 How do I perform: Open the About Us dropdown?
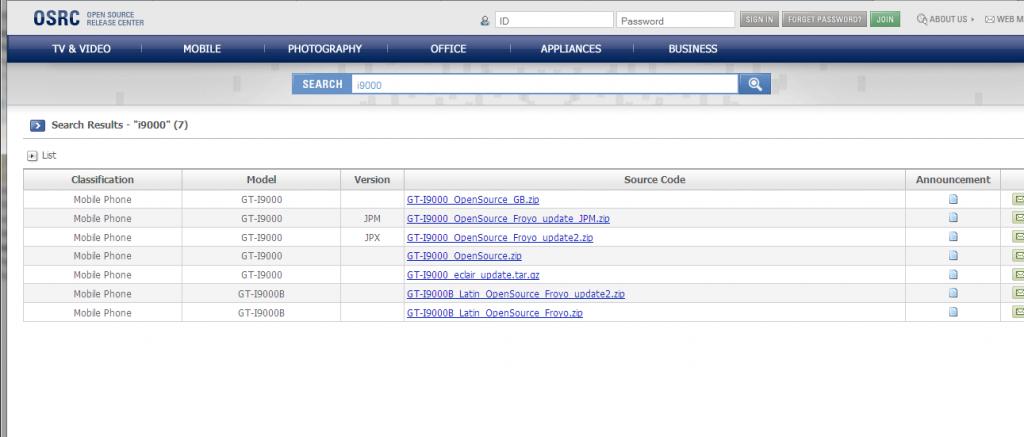[946, 20]
